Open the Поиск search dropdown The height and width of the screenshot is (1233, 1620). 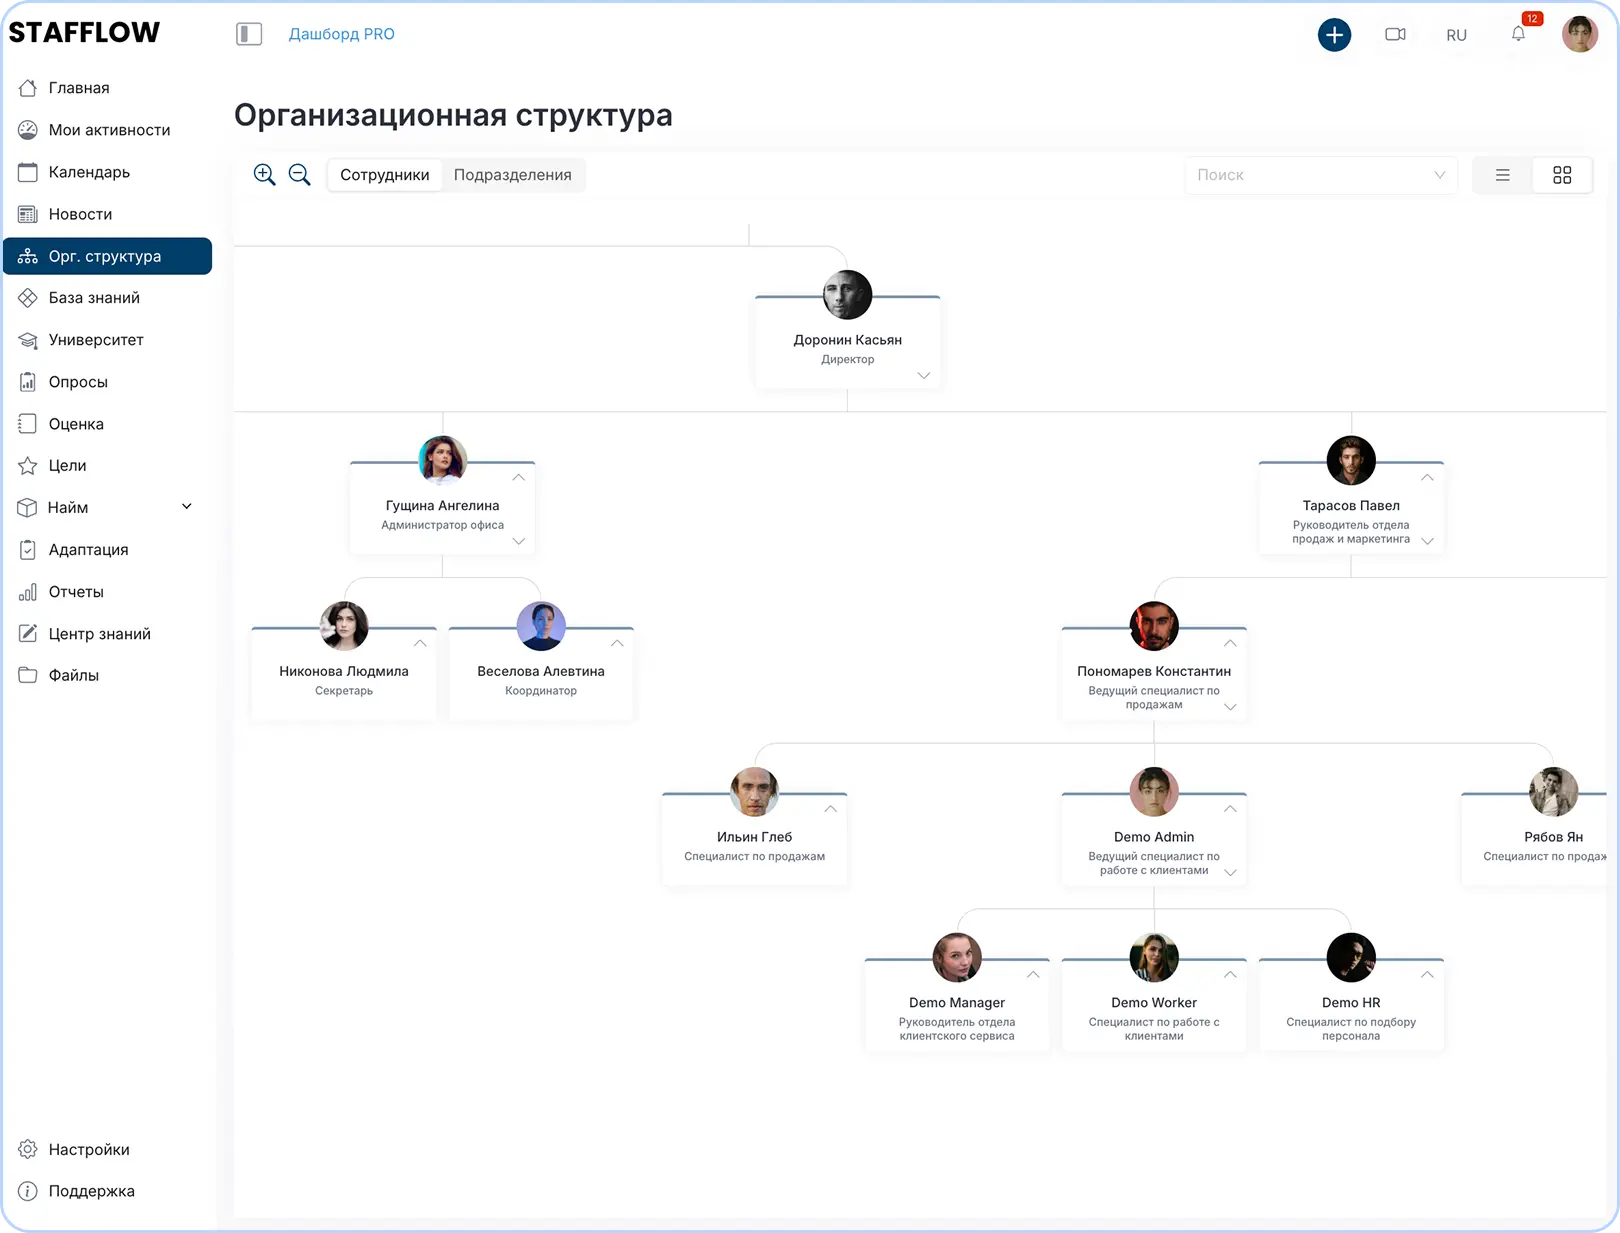pos(1320,175)
